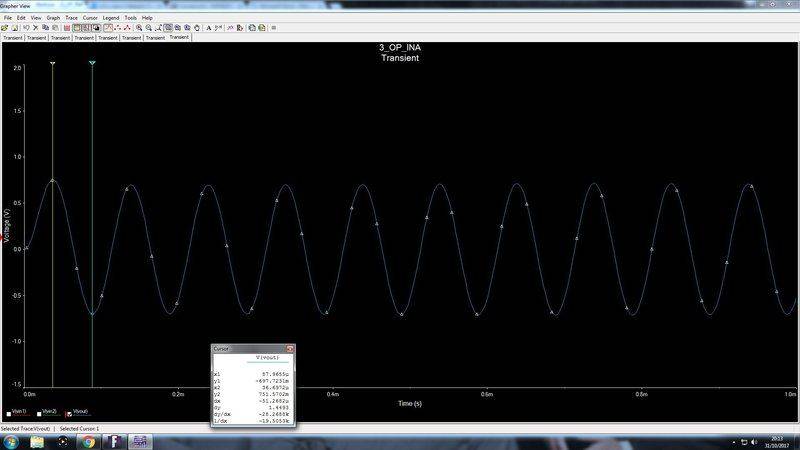Open the Tools menu
800x450 pixels.
click(130, 18)
